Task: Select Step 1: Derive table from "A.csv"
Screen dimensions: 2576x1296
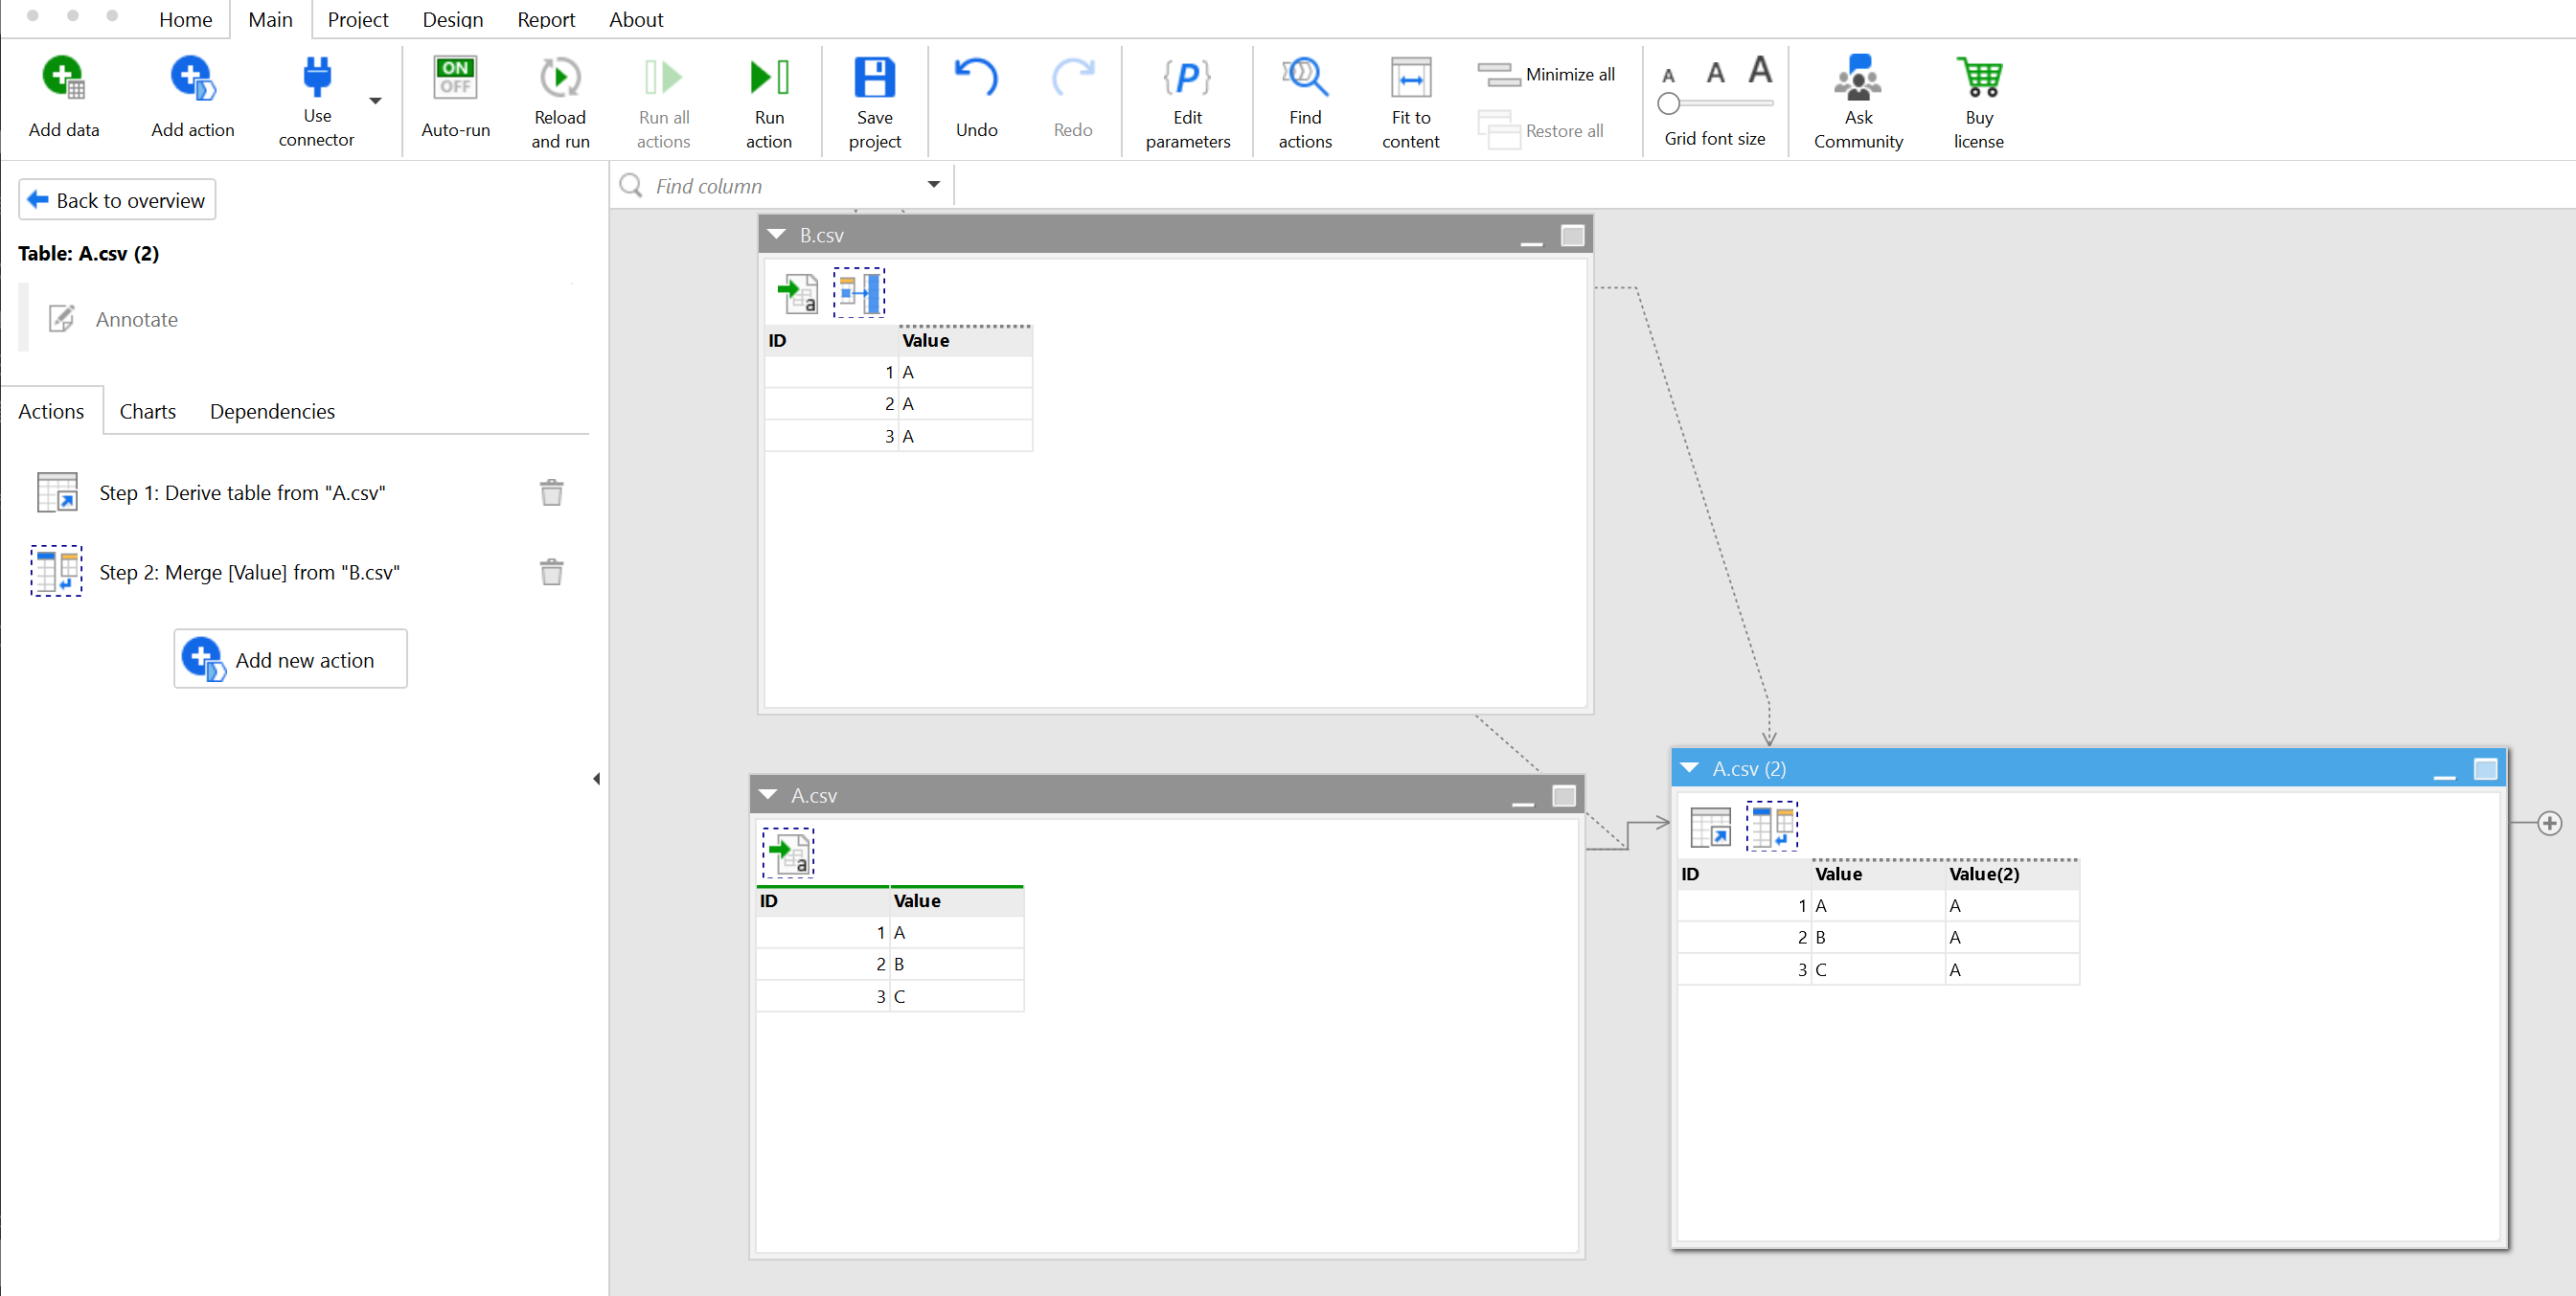Action: point(242,493)
